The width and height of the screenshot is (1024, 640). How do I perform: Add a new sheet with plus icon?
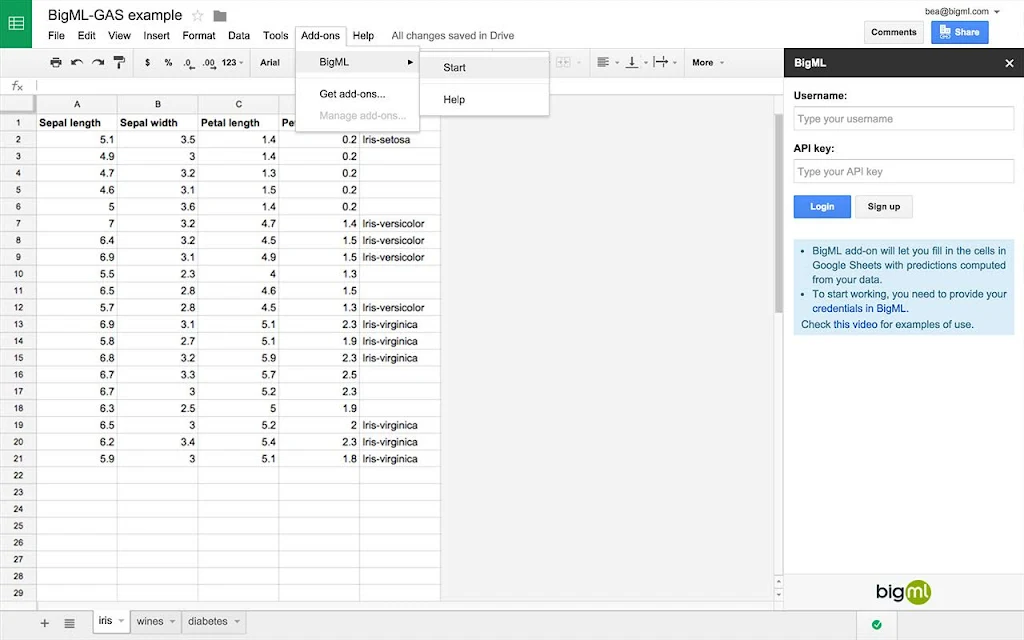coord(44,623)
